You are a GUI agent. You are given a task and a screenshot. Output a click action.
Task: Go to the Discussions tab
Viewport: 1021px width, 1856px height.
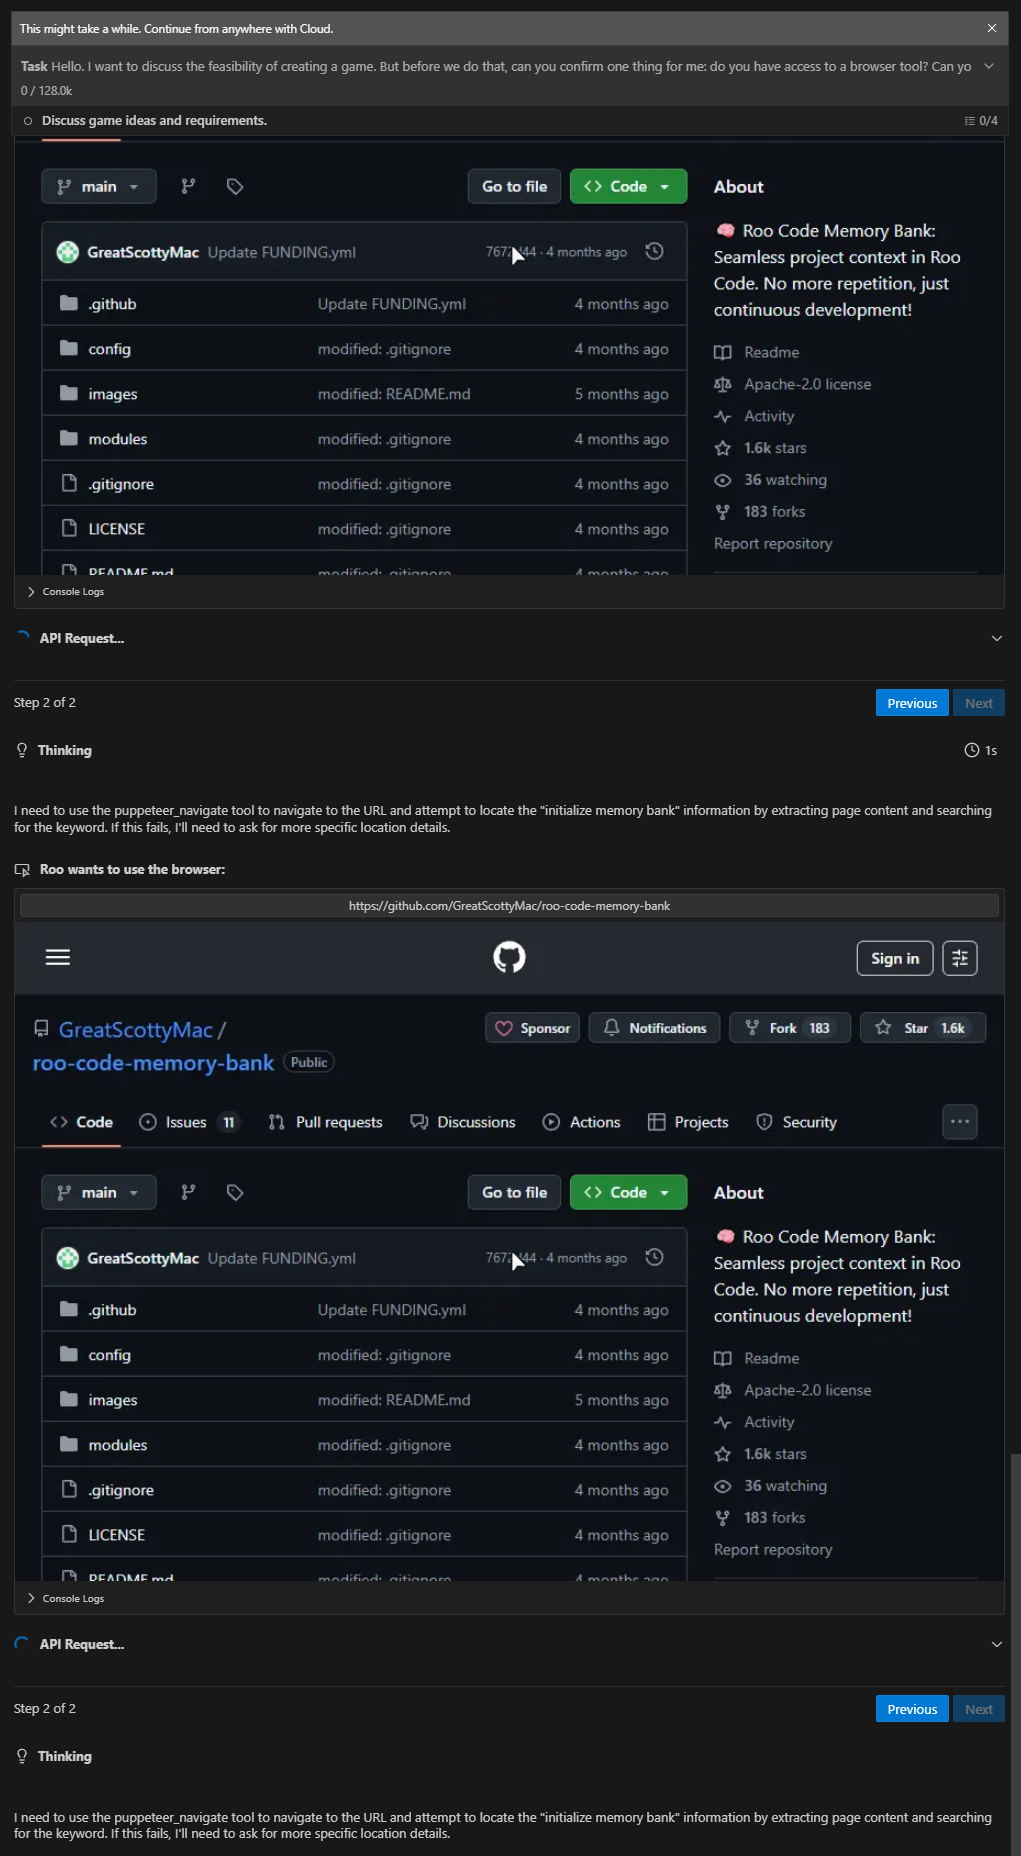click(x=463, y=1122)
